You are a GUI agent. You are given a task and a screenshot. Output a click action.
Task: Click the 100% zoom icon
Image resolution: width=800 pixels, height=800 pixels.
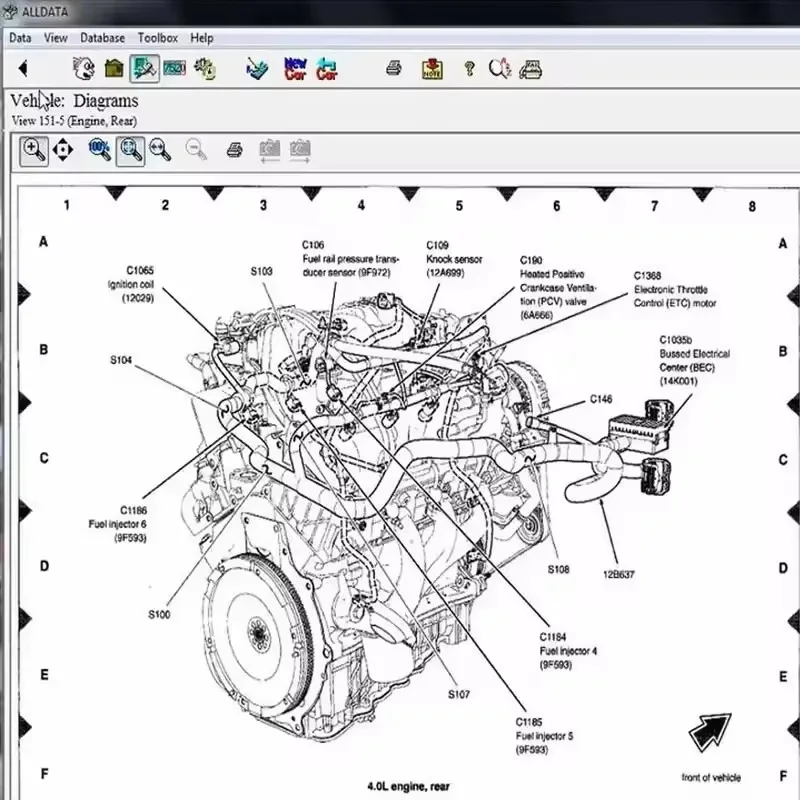pyautogui.click(x=98, y=149)
